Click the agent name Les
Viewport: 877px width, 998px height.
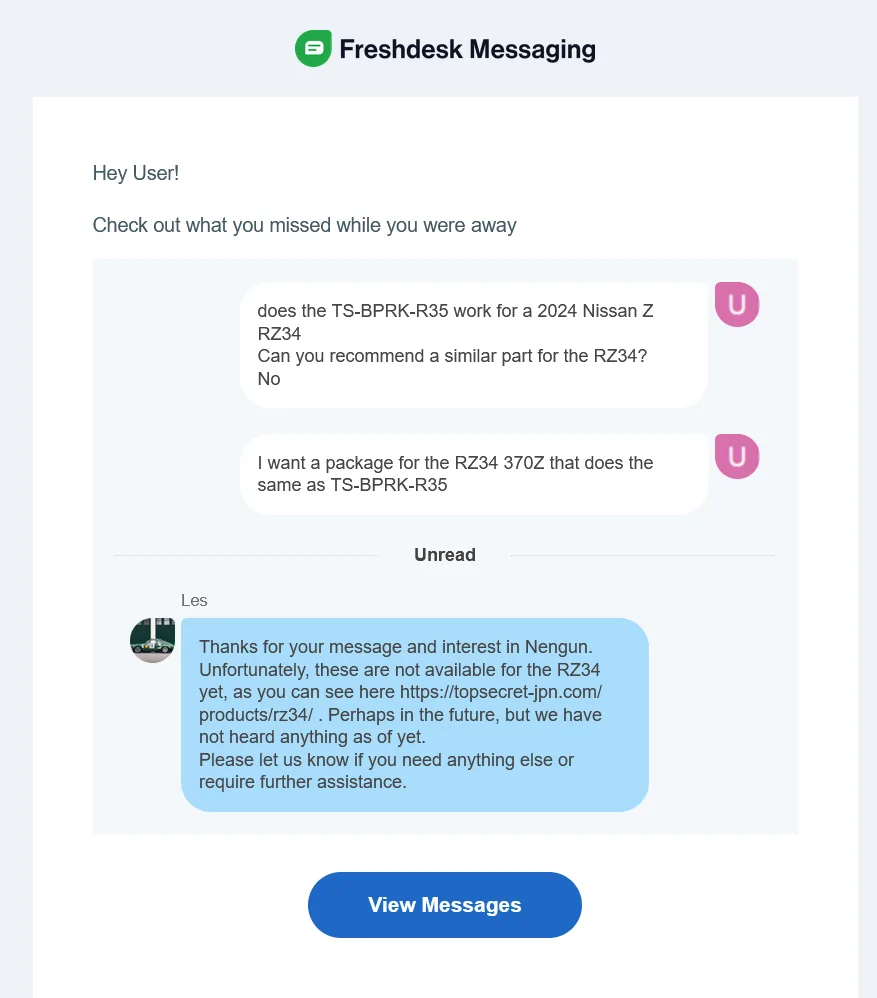[x=194, y=600]
